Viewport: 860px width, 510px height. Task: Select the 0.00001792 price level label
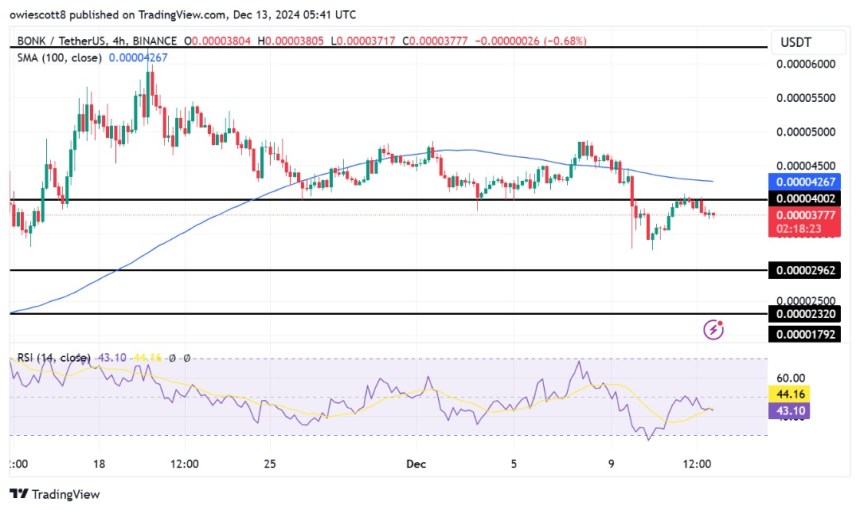(x=805, y=334)
